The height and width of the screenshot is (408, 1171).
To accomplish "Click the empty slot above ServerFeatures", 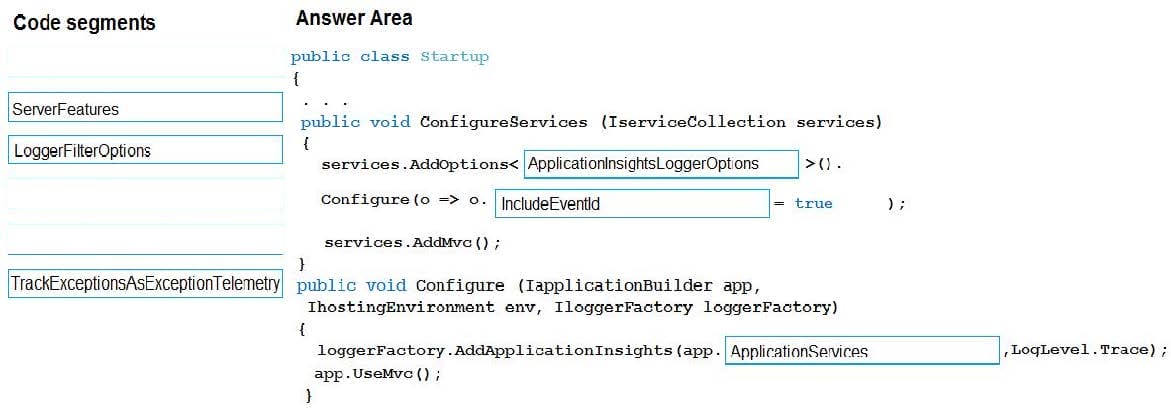I will pos(145,62).
